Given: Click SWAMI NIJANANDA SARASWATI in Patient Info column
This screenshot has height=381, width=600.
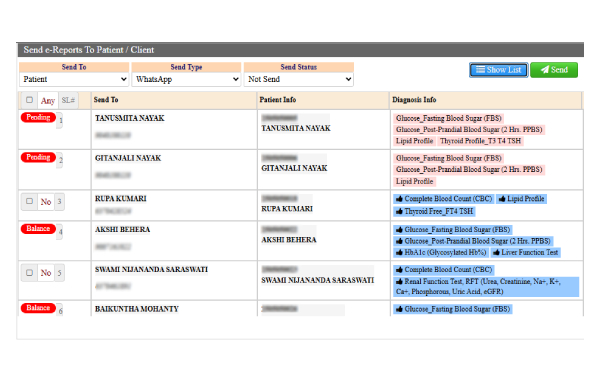Looking at the screenshot, I should [x=318, y=280].
